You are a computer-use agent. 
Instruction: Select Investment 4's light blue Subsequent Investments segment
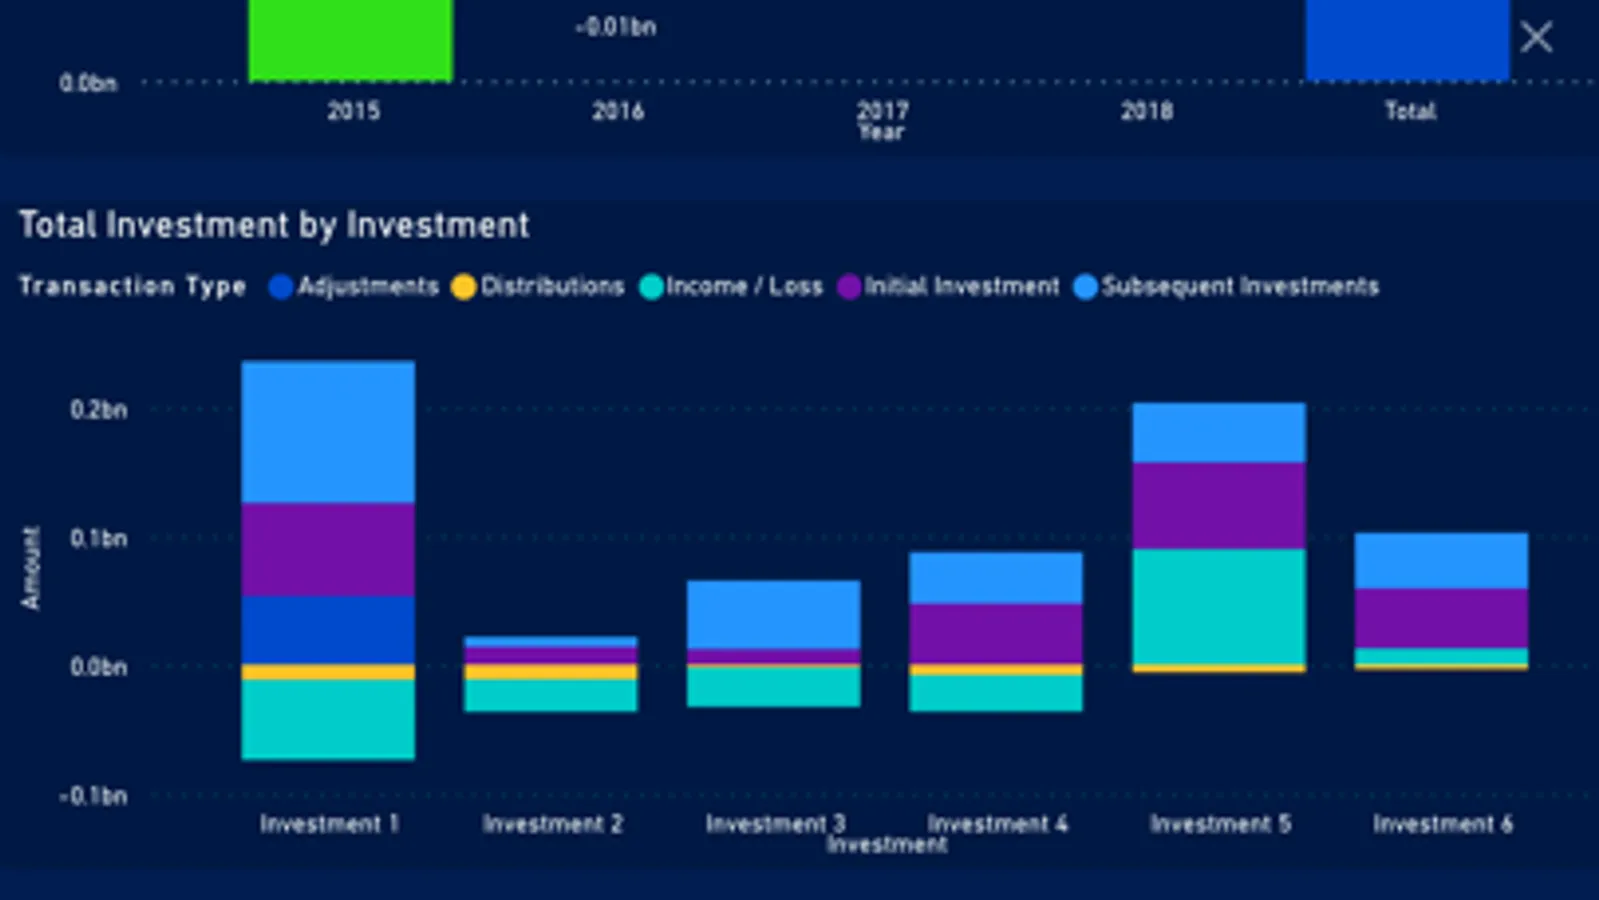(996, 578)
